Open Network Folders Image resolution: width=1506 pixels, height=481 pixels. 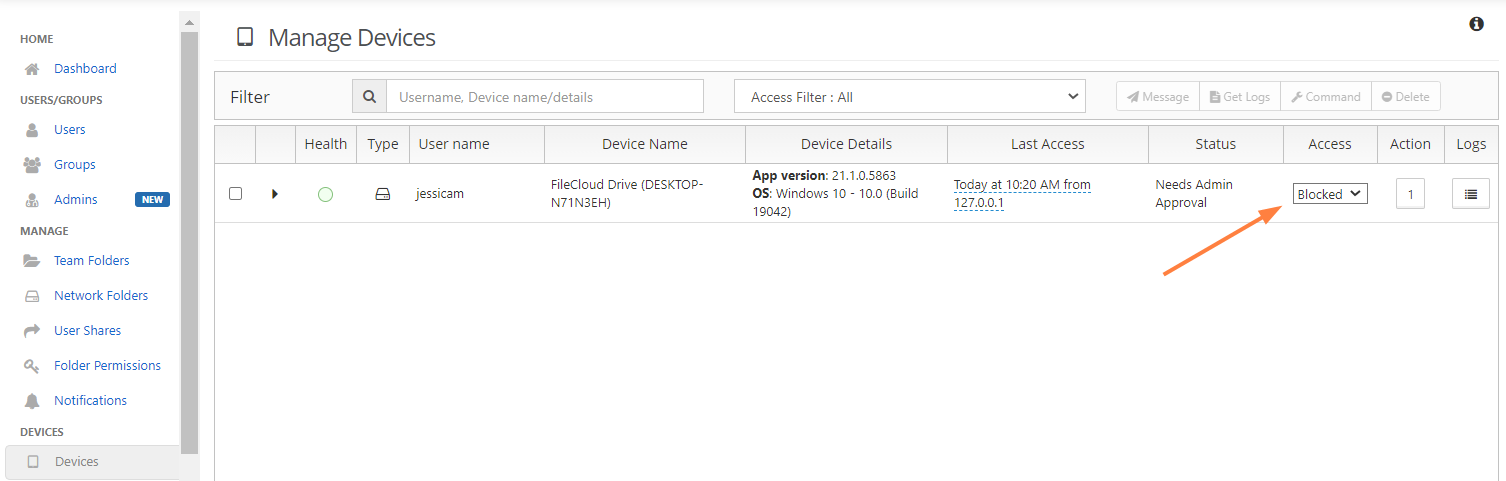(x=100, y=296)
